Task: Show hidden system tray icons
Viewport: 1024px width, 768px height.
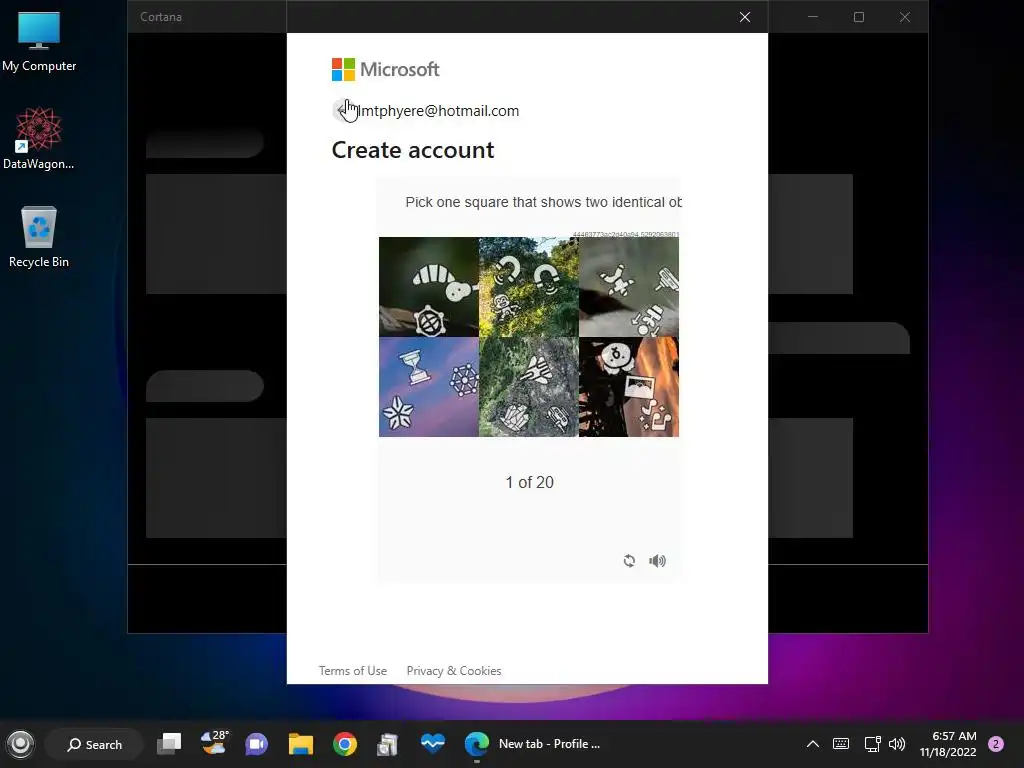Action: tap(812, 744)
